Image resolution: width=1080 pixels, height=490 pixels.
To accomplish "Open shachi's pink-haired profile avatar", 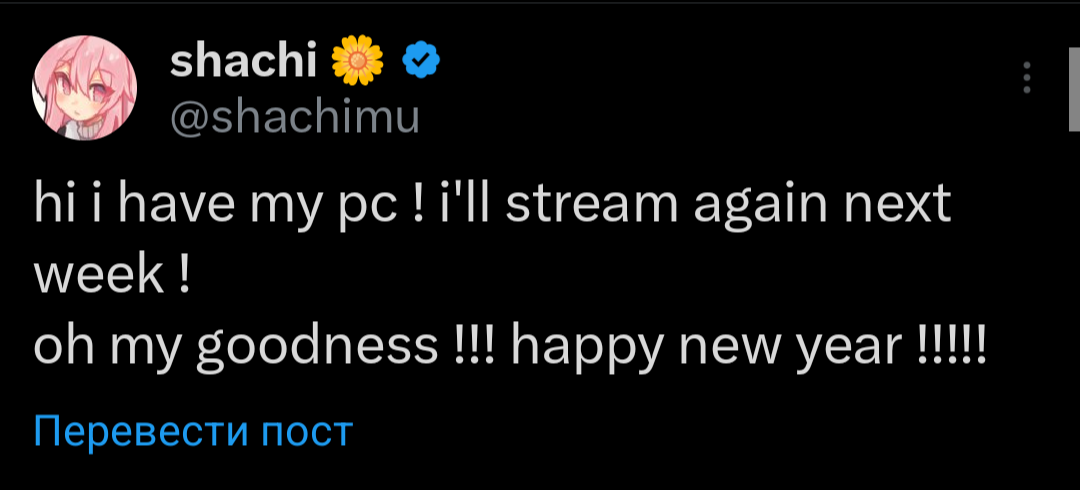I will click(x=78, y=92).
